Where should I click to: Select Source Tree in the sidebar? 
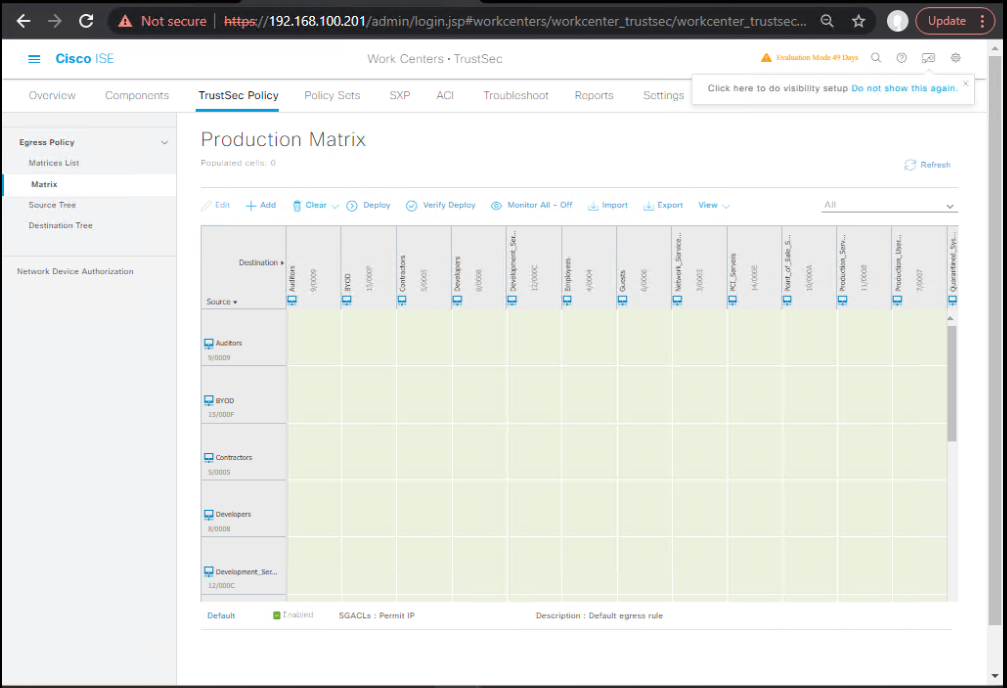[x=52, y=205]
